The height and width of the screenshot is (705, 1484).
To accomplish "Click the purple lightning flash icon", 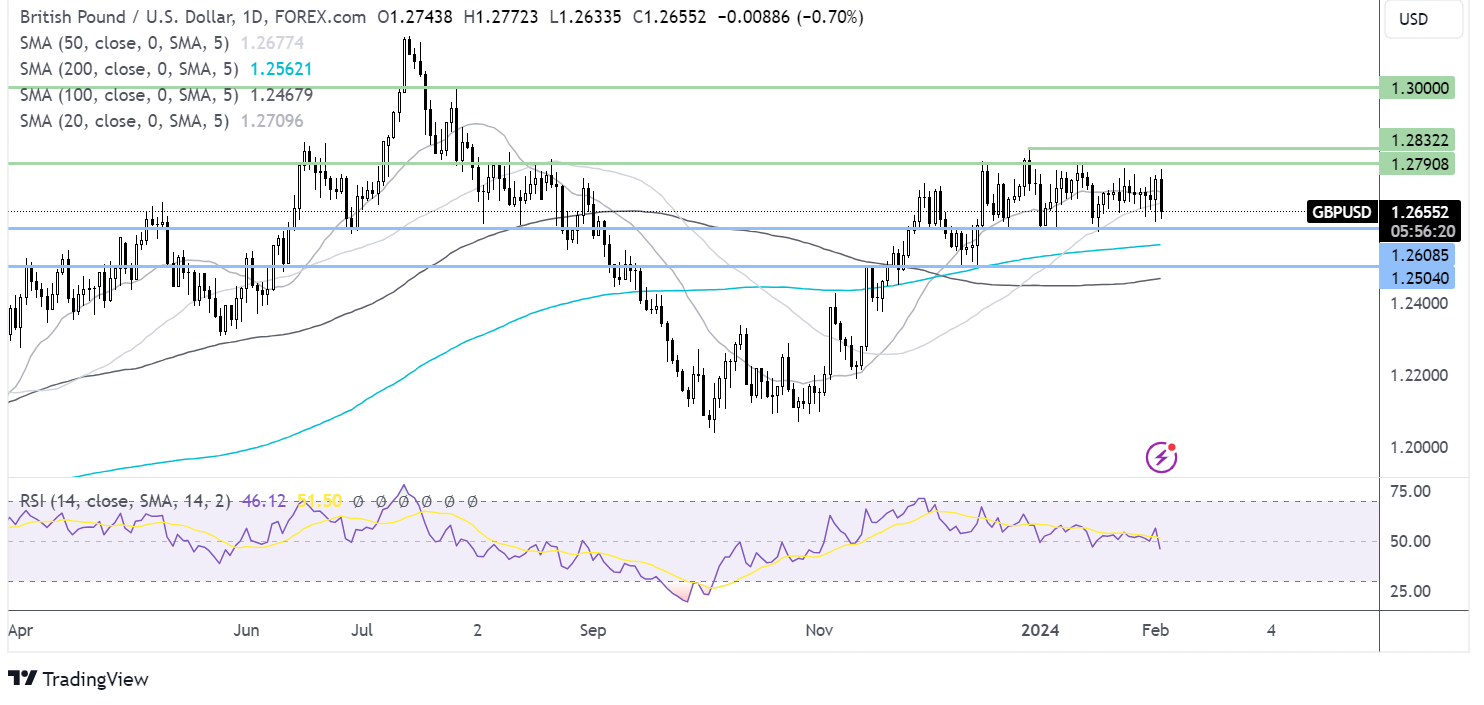I will tap(1161, 458).
